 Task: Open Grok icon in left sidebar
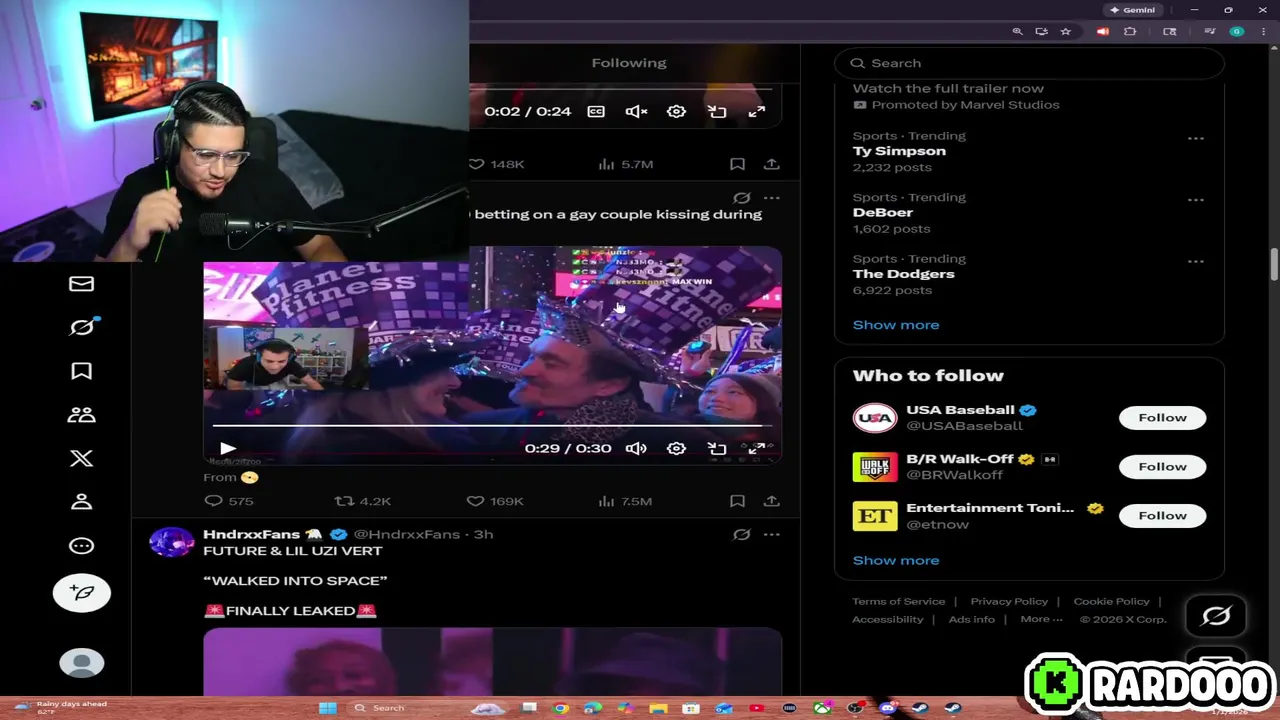coord(82,327)
